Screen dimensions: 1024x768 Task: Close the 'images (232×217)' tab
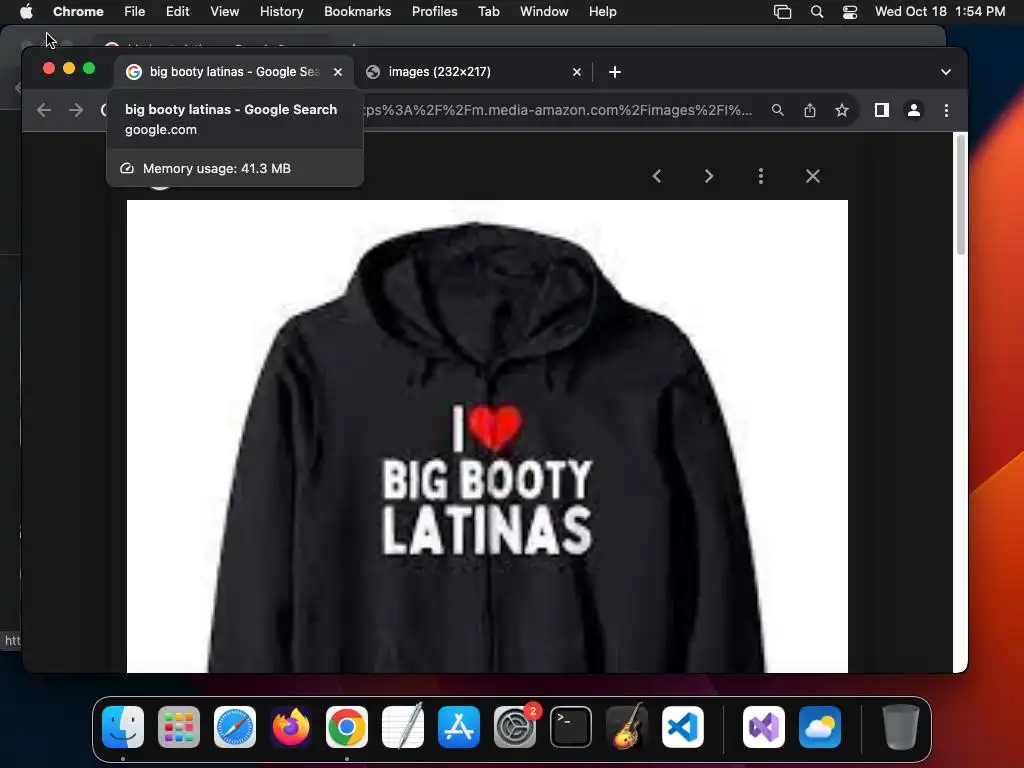click(577, 72)
